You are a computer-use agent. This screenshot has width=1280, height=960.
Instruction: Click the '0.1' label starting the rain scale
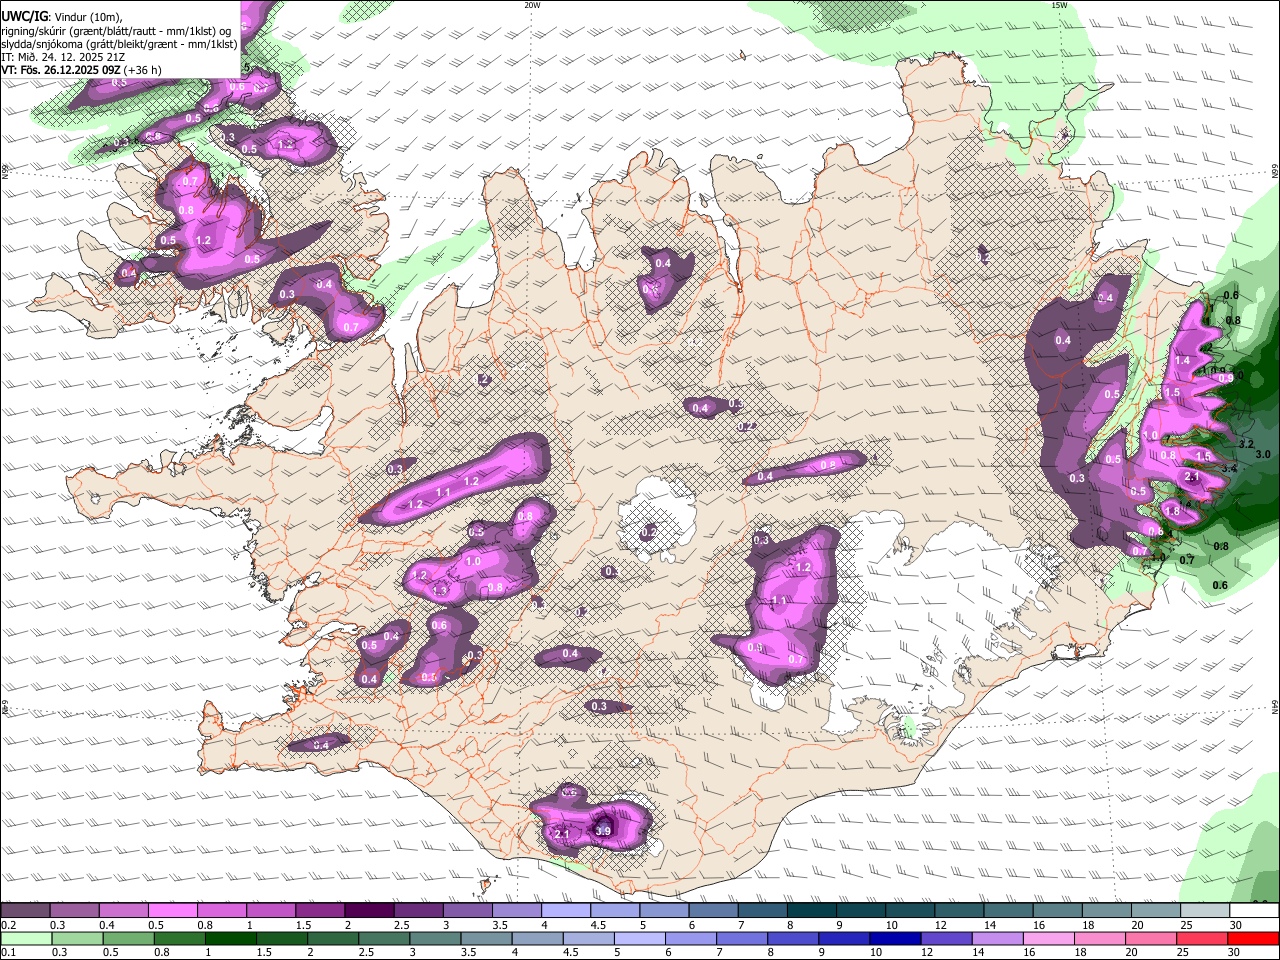[9, 952]
